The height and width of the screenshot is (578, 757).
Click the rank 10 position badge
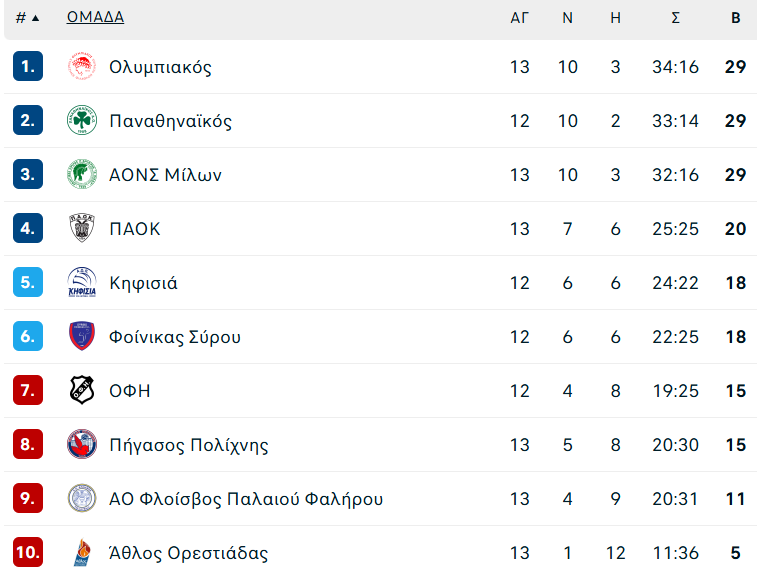pyautogui.click(x=28, y=552)
